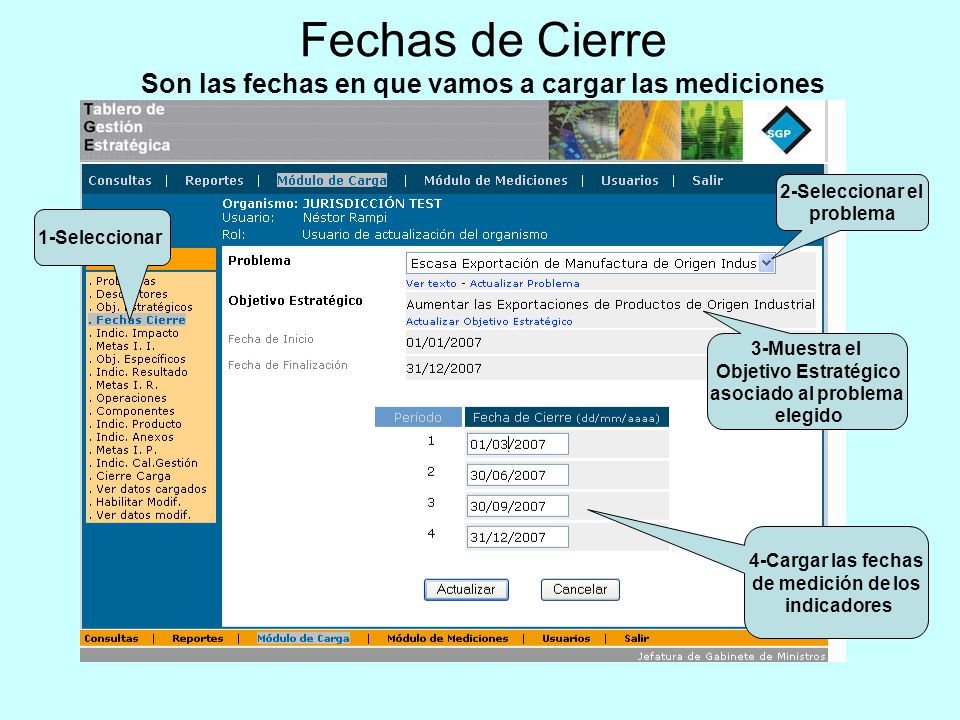Open Reportes in the top menu
This screenshot has width=960, height=720.
point(214,181)
